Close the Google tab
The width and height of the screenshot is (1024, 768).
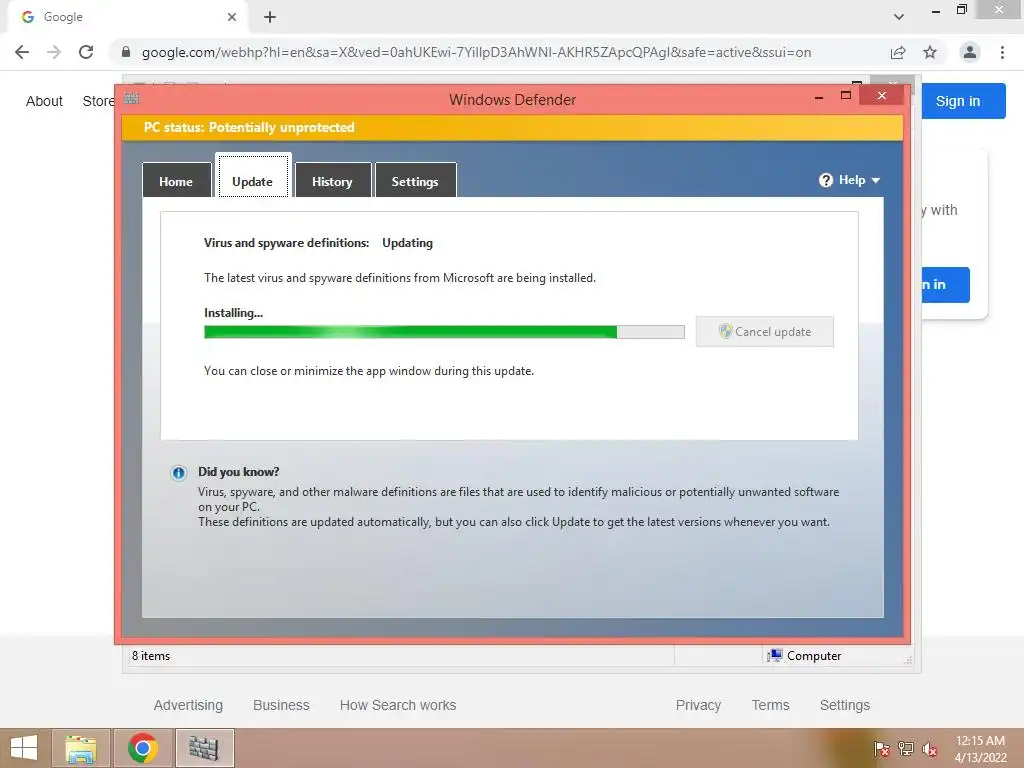click(x=232, y=17)
